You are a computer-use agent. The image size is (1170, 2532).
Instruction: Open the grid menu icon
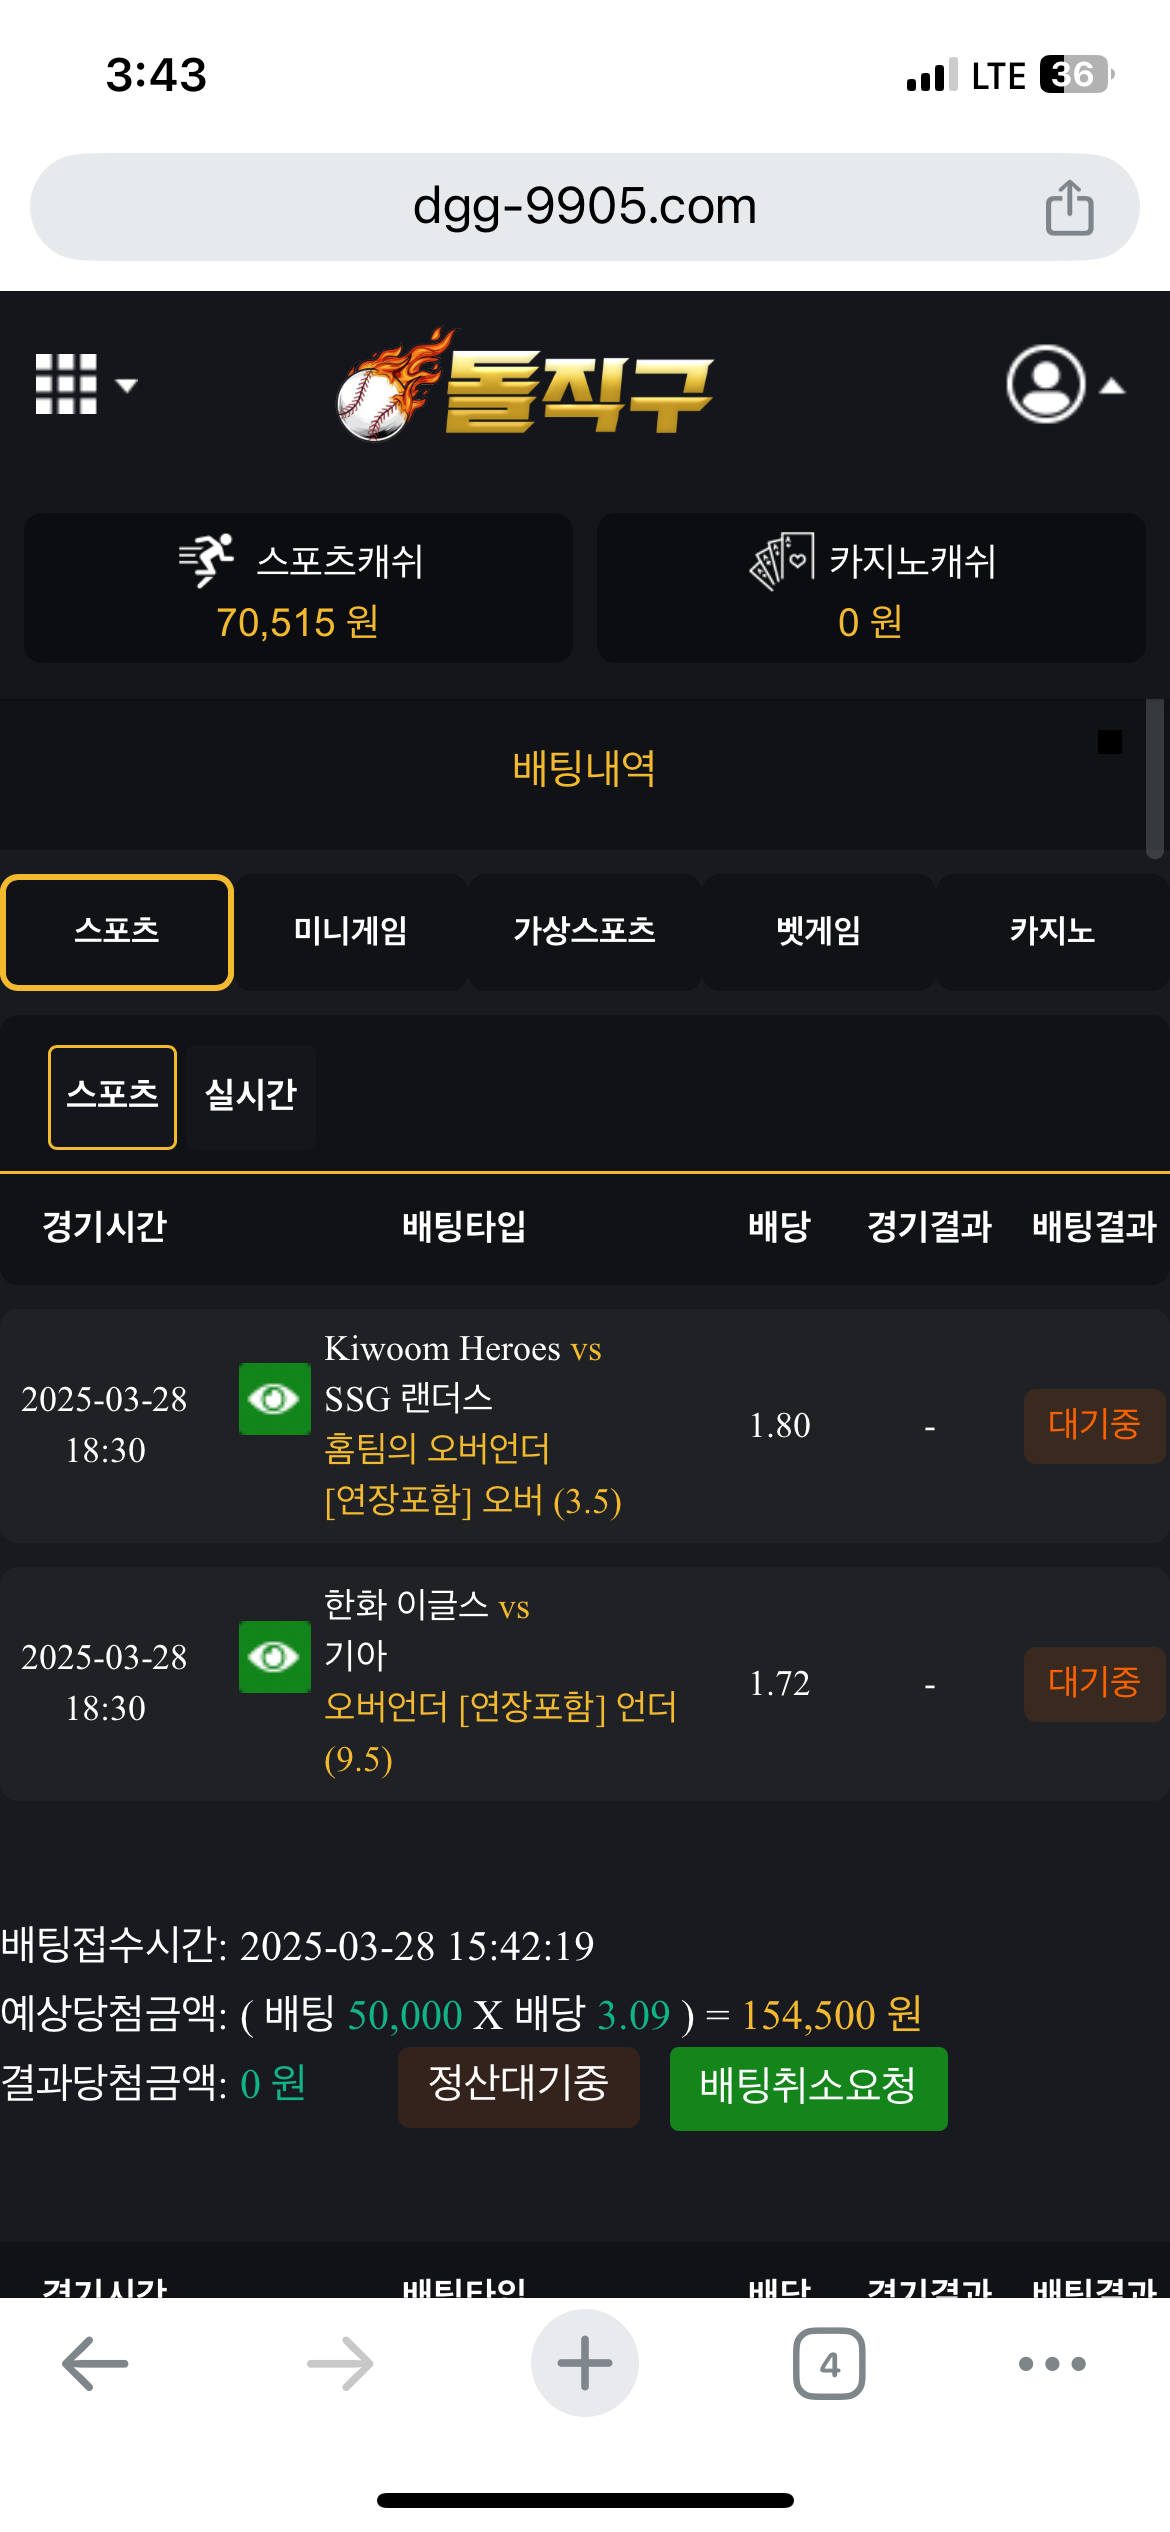point(66,384)
